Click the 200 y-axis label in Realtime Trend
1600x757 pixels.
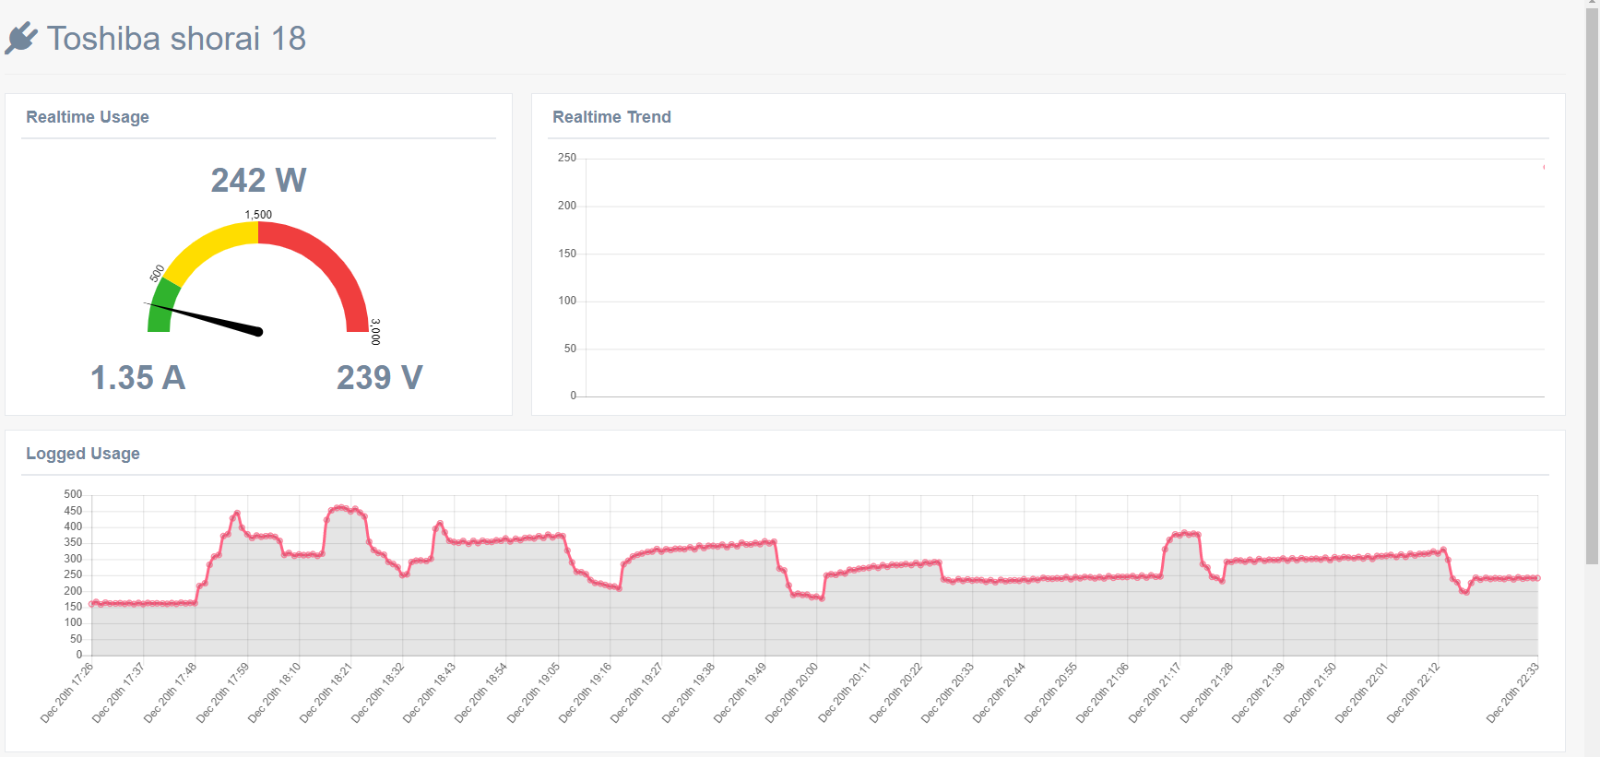coord(567,206)
